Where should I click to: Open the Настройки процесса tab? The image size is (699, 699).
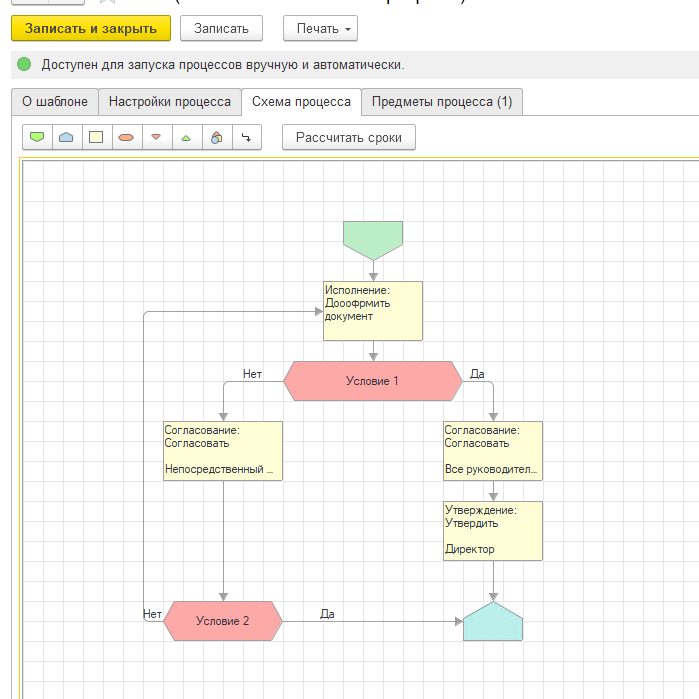point(170,102)
